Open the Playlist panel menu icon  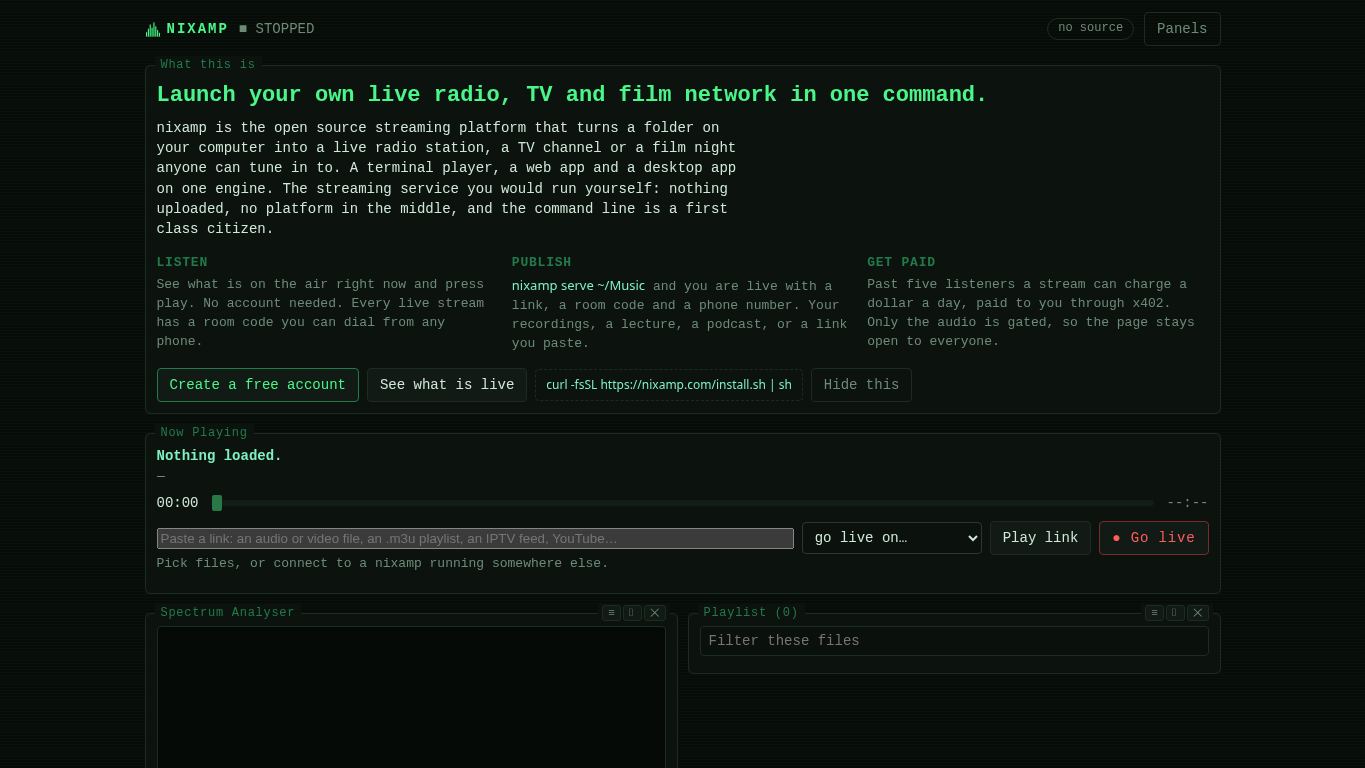pyautogui.click(x=1154, y=613)
